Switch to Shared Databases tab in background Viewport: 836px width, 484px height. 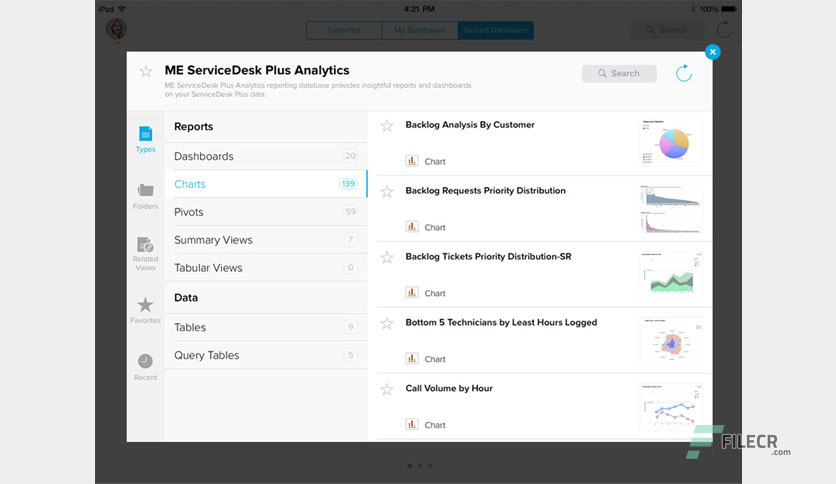[x=495, y=30]
